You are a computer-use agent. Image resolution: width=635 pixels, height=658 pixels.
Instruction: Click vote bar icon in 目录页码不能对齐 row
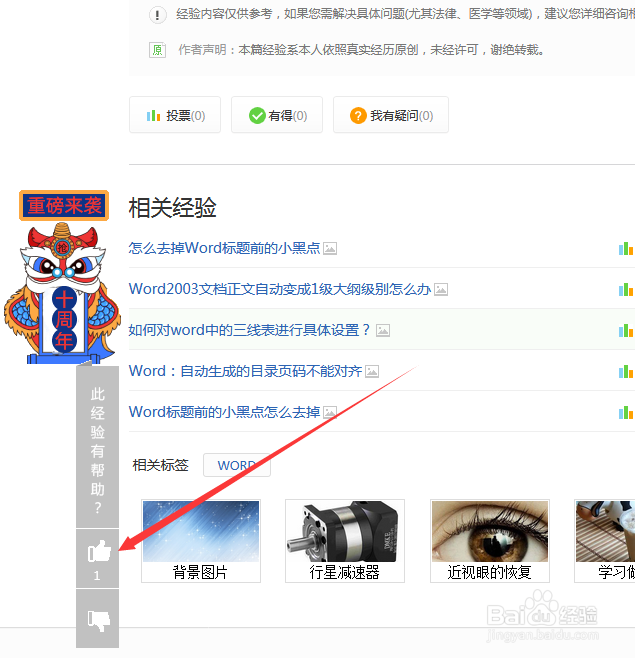tap(626, 371)
